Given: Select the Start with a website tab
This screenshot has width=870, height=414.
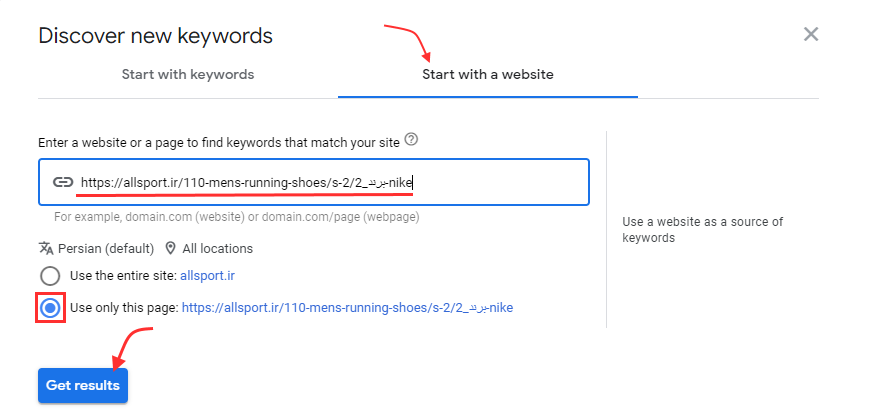Looking at the screenshot, I should (487, 74).
